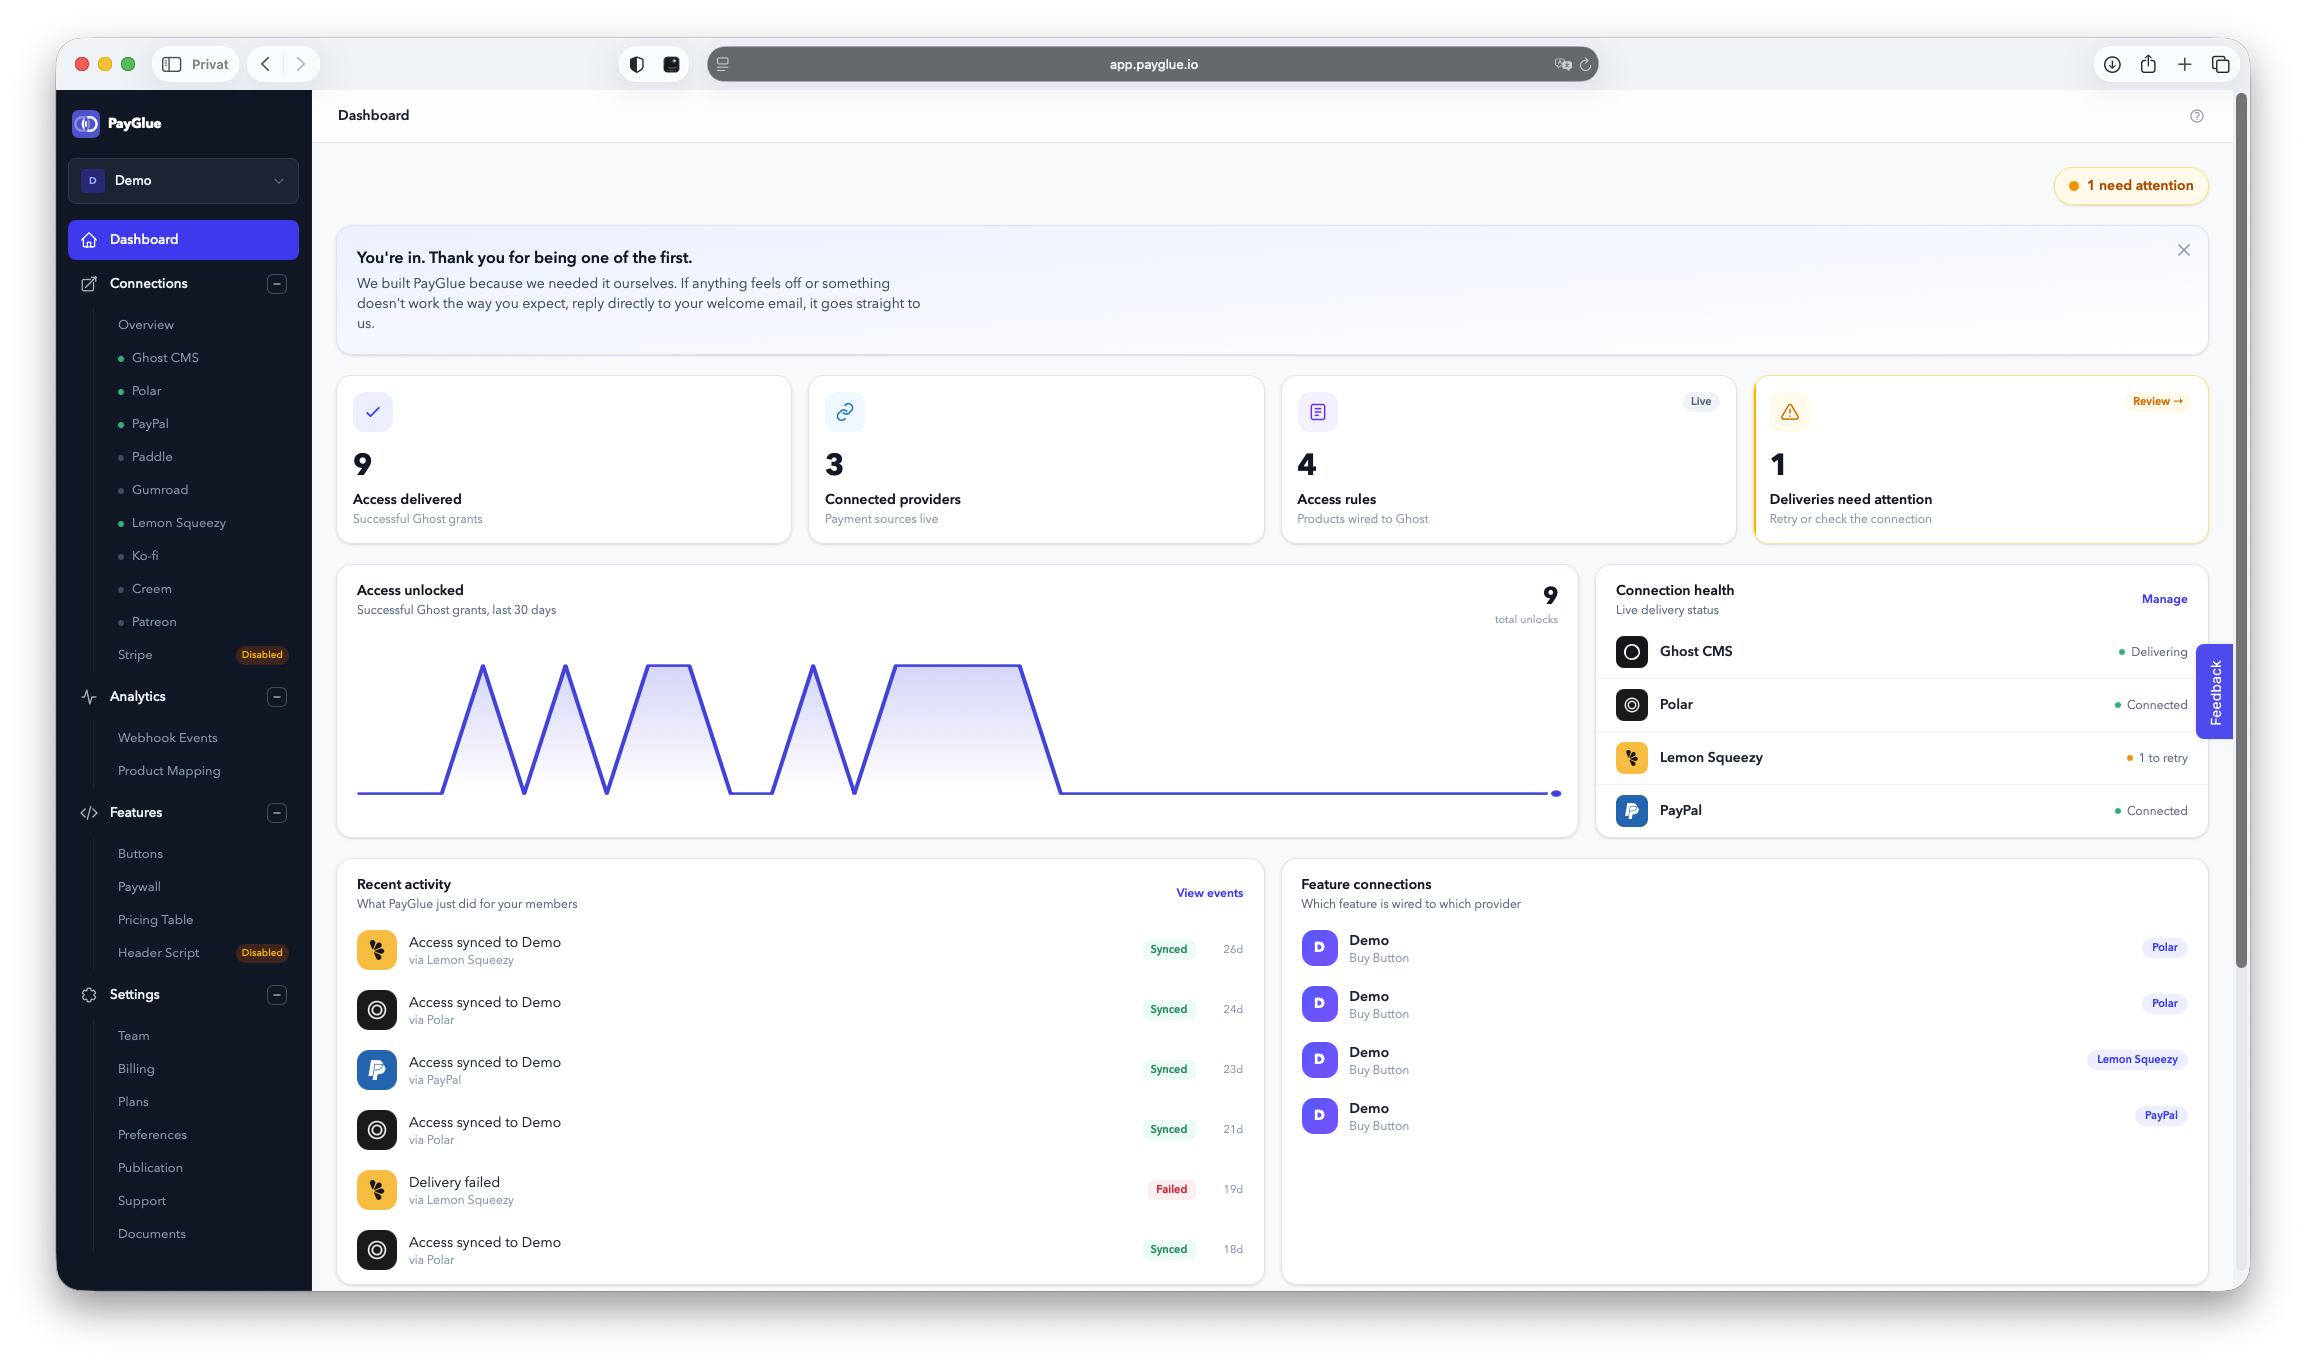
Task: Click the Demo avatar beside the Lemon Squeezy tag
Action: [1320, 1059]
